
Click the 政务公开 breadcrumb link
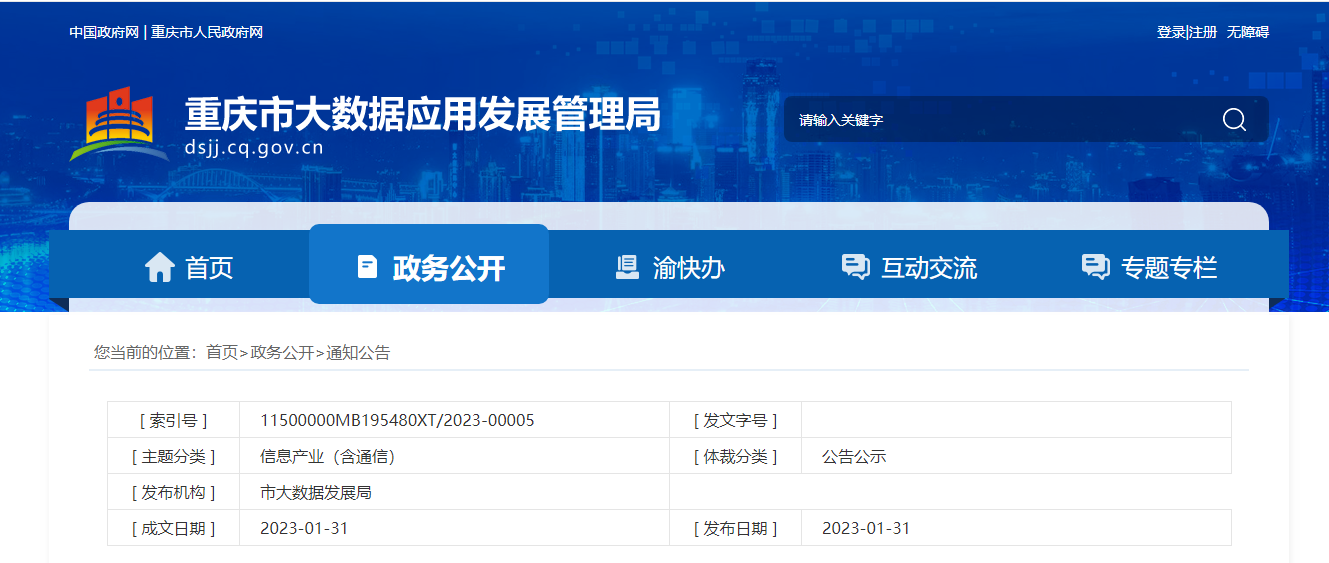coord(282,352)
